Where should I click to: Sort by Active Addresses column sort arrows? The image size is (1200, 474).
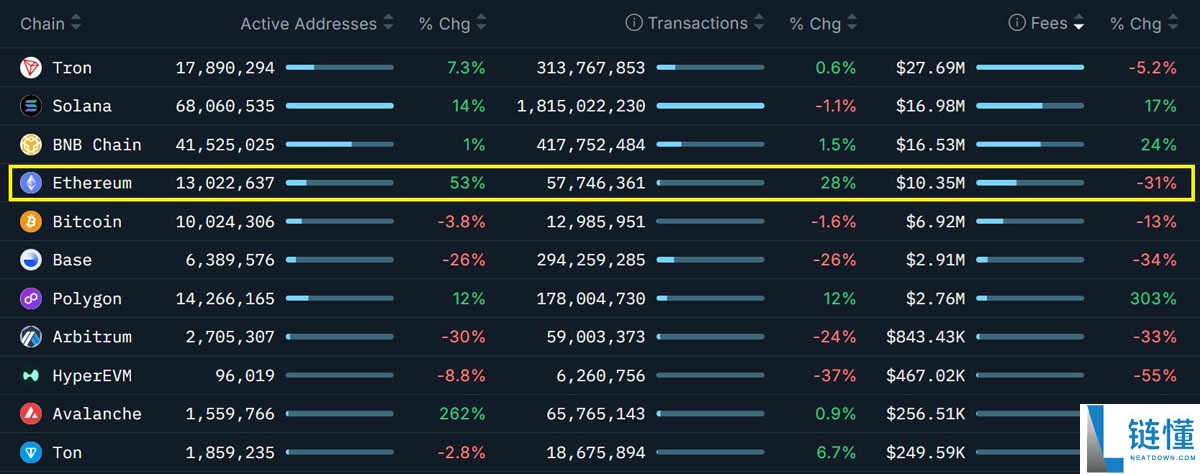pyautogui.click(x=388, y=24)
